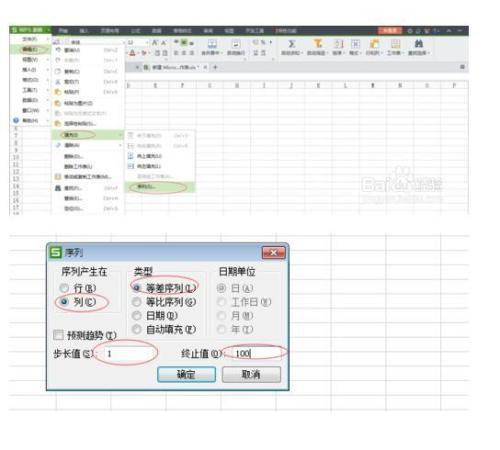Add a new document tab with plus icon
The height and width of the screenshot is (450, 500).
click(x=215, y=67)
